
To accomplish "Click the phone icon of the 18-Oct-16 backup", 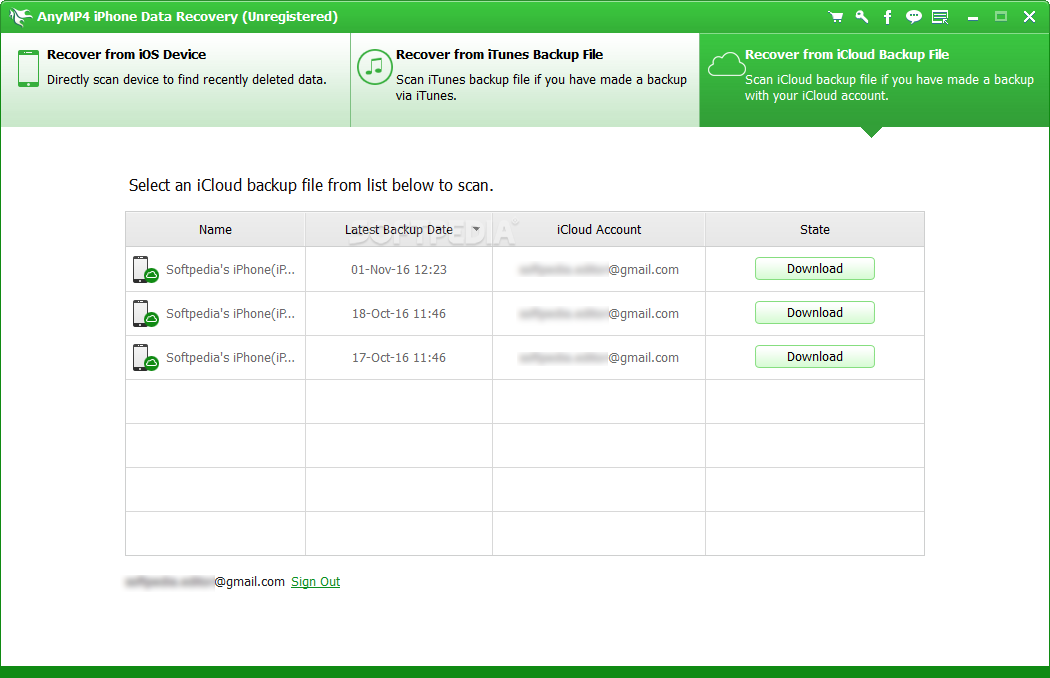I will coord(145,314).
